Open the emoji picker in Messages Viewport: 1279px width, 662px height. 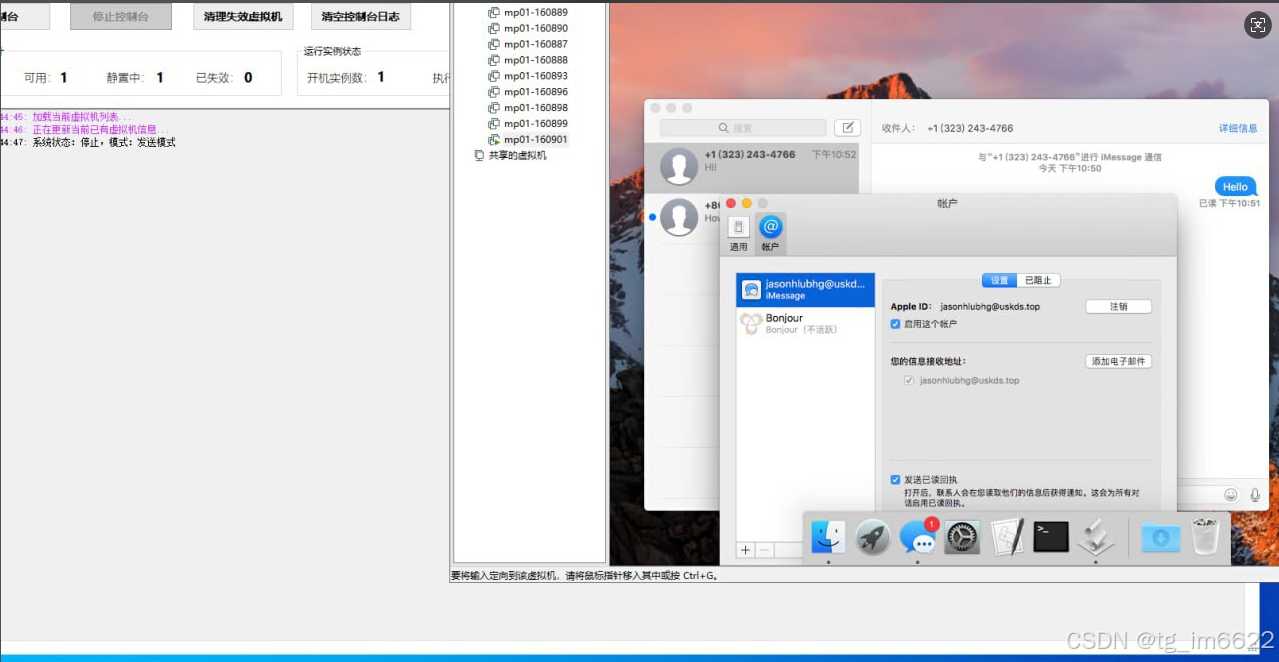(x=1231, y=494)
